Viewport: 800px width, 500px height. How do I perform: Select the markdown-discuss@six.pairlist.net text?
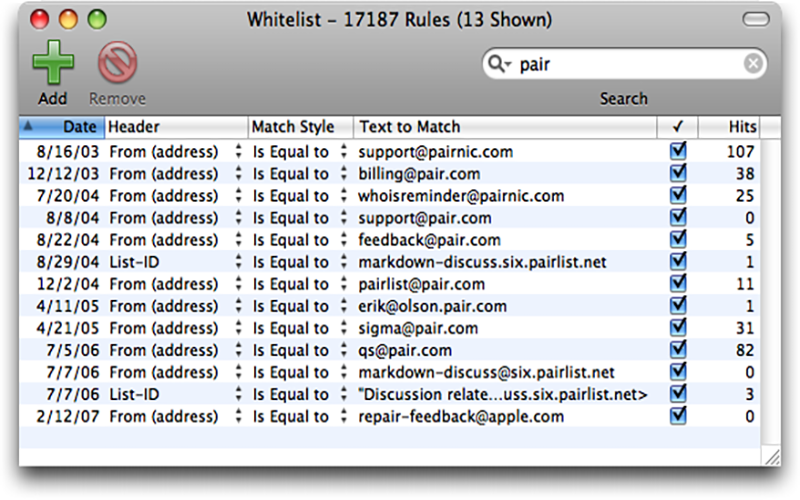(486, 372)
